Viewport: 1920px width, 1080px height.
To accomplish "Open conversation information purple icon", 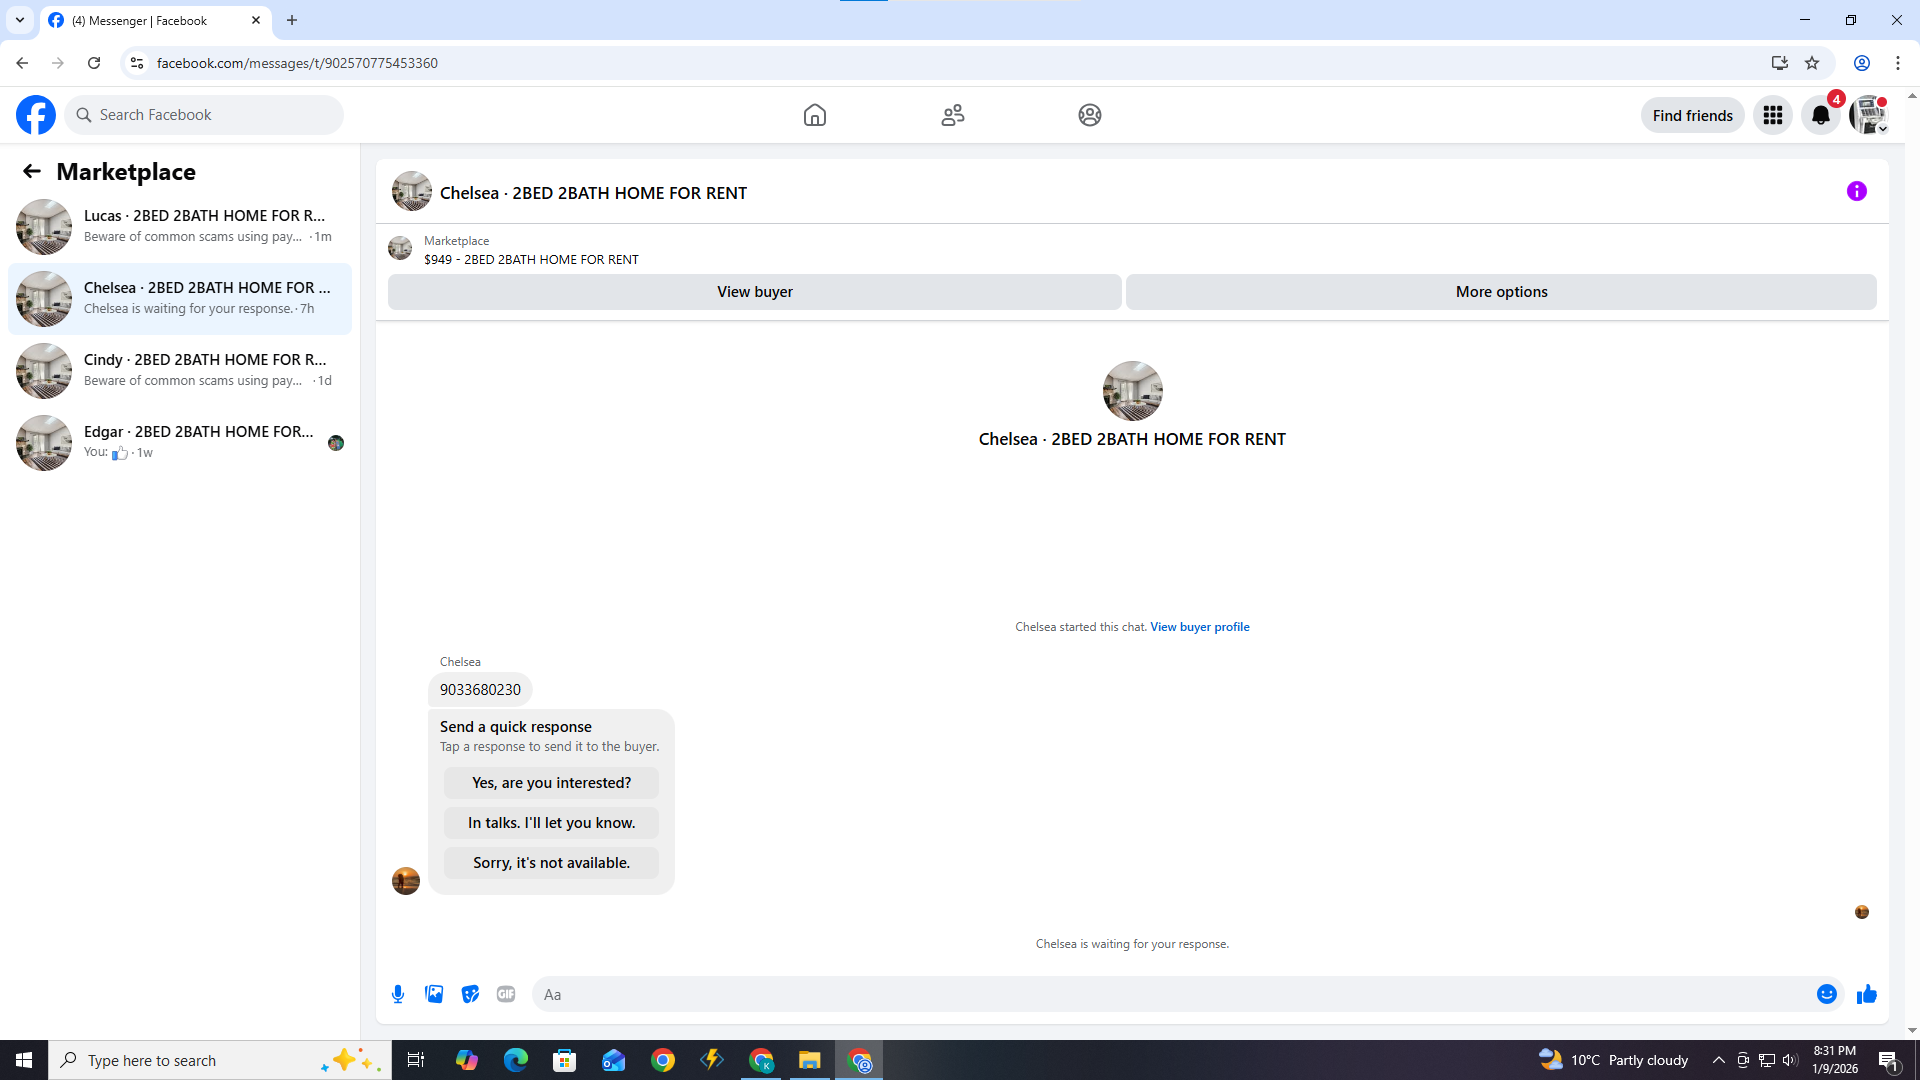I will pyautogui.click(x=1856, y=191).
